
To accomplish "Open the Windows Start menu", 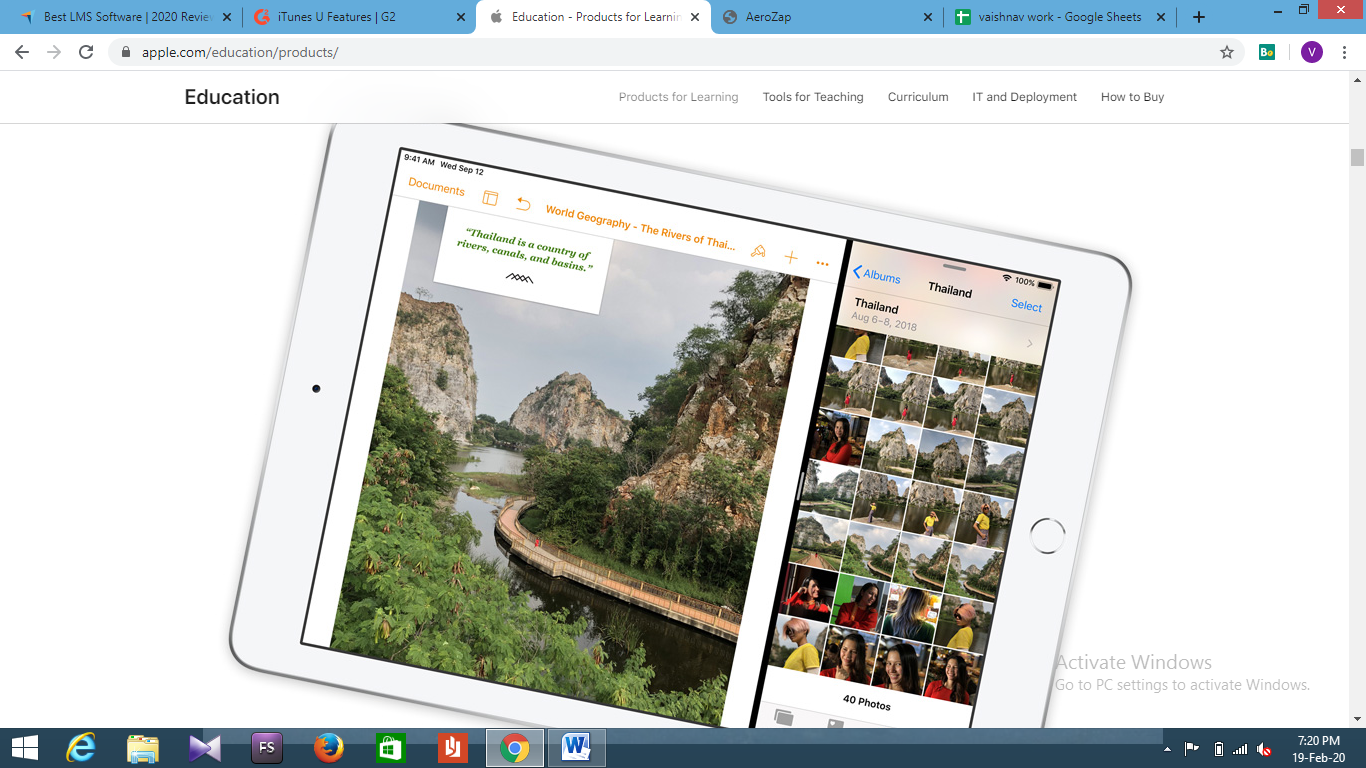I will click(x=24, y=747).
